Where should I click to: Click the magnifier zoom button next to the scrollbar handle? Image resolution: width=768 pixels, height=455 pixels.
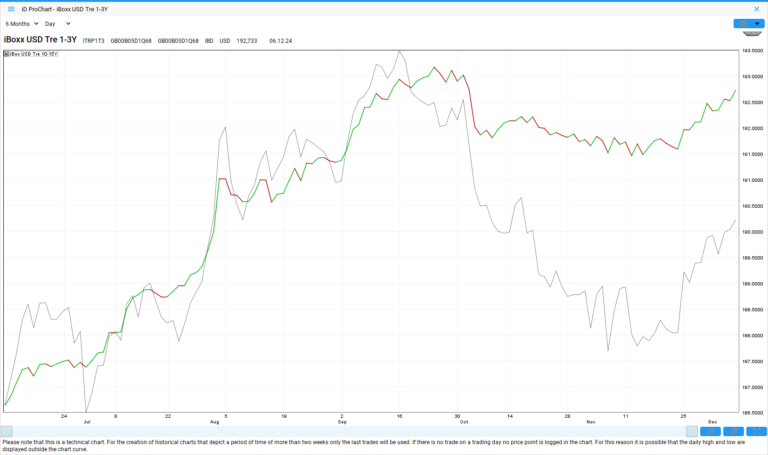[710, 431]
